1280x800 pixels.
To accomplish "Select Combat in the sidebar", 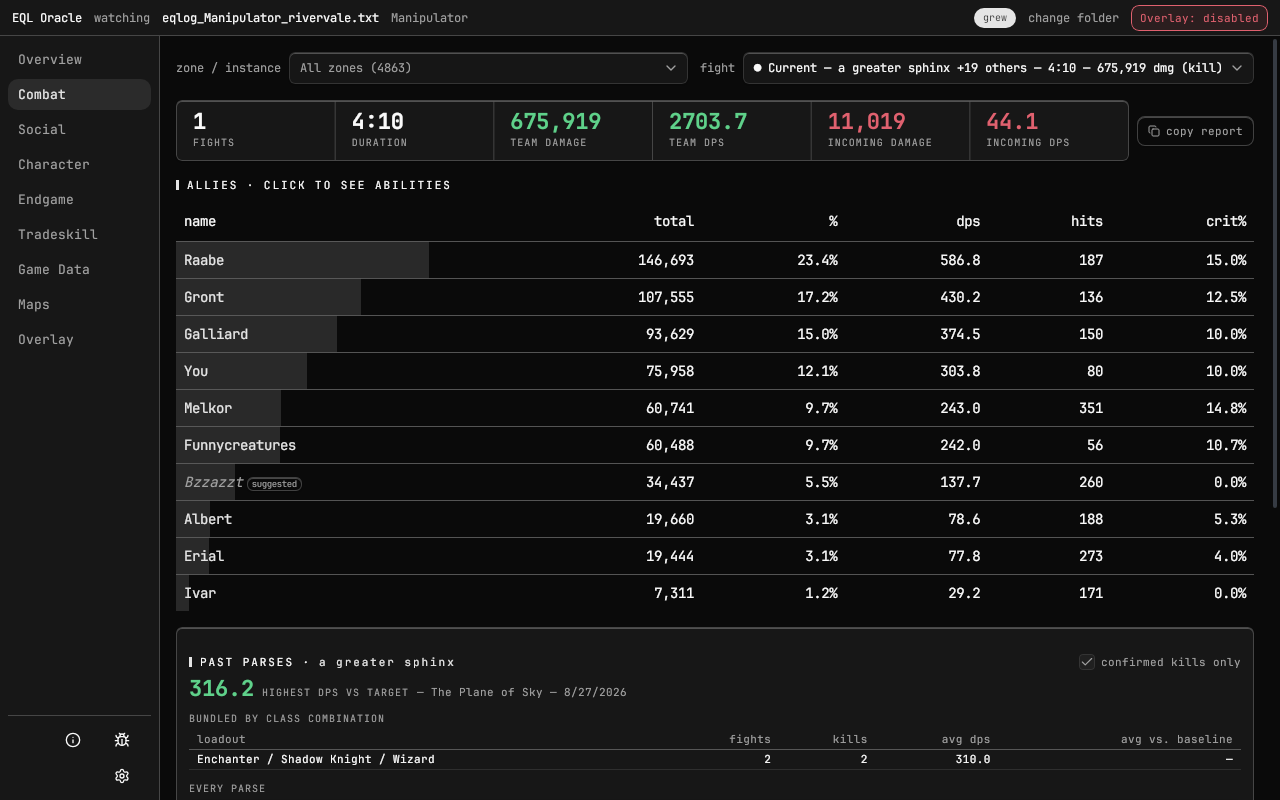I will (79, 94).
